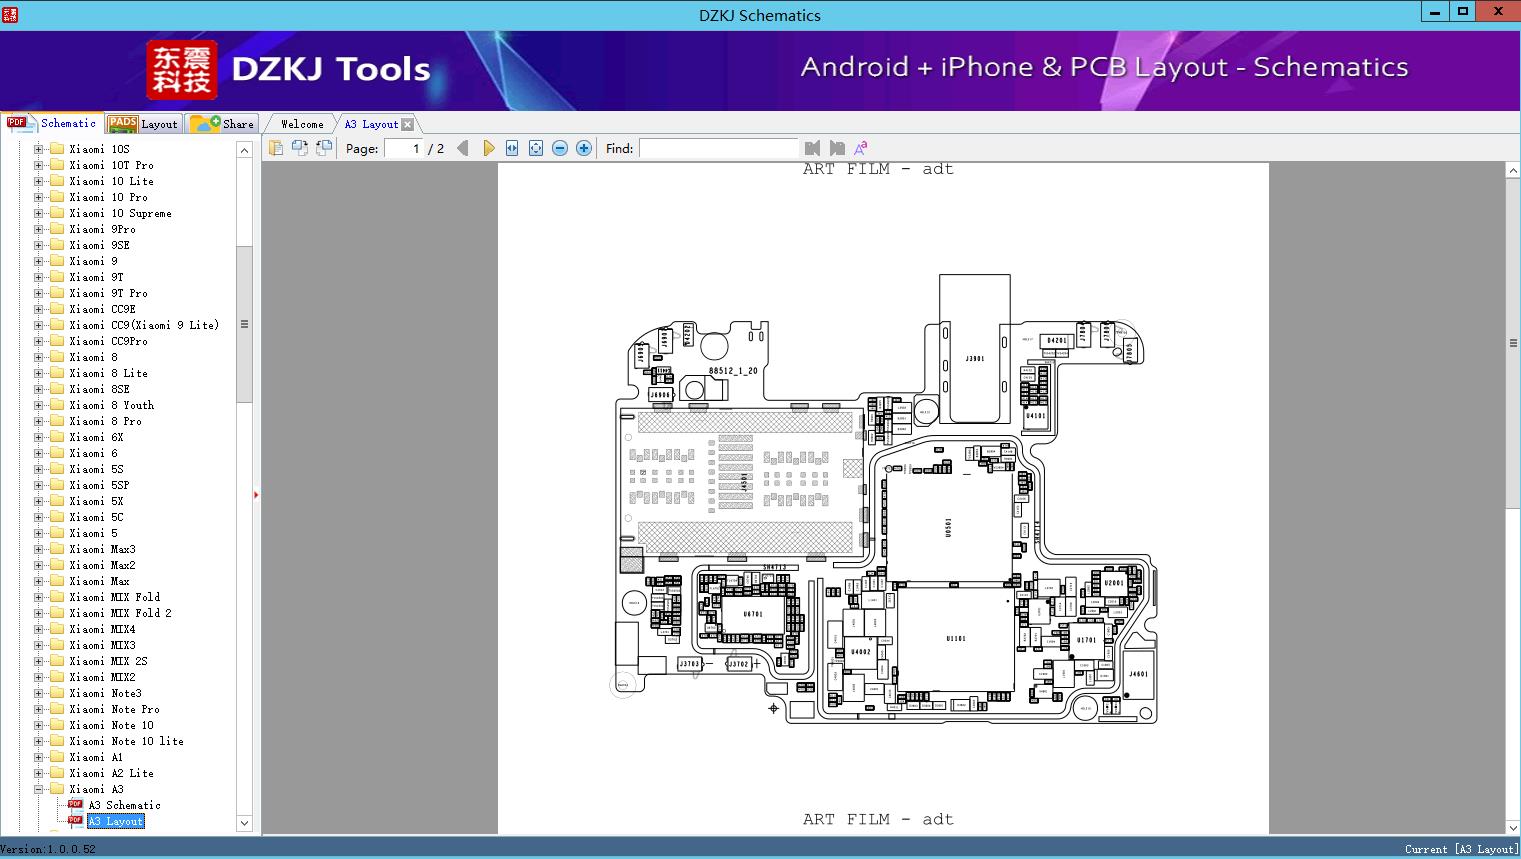
Task: Expand the Xiaomi 10S folder
Action: (38, 149)
